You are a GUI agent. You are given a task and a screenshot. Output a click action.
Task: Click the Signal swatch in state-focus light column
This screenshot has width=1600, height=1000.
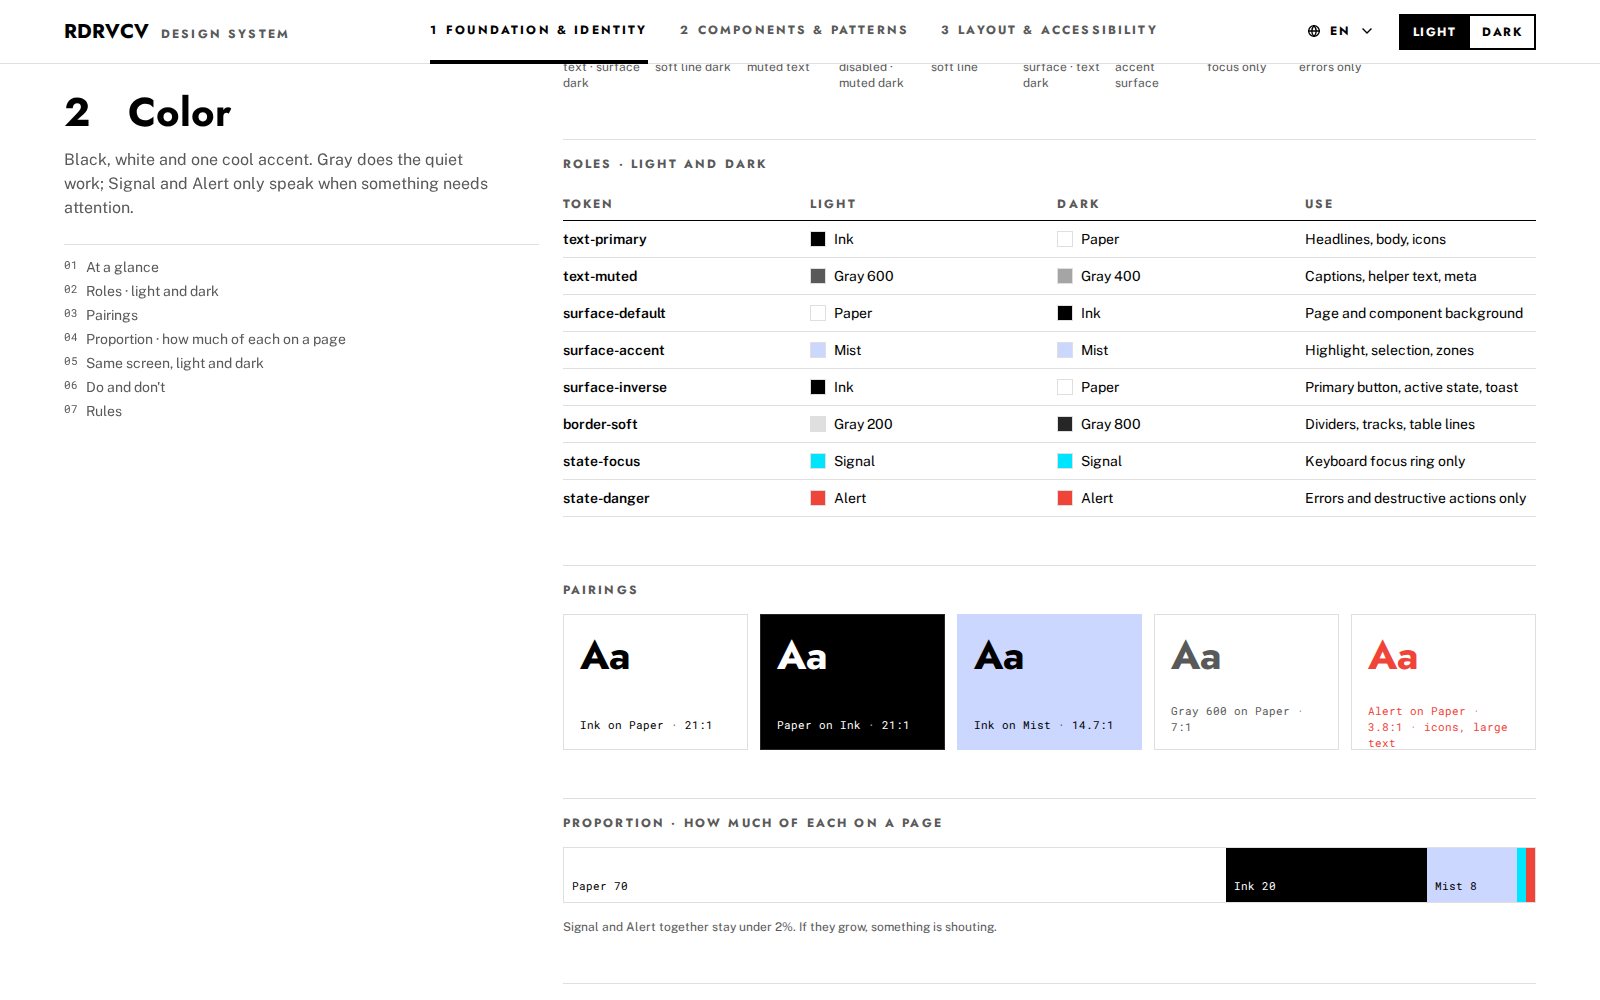point(818,461)
